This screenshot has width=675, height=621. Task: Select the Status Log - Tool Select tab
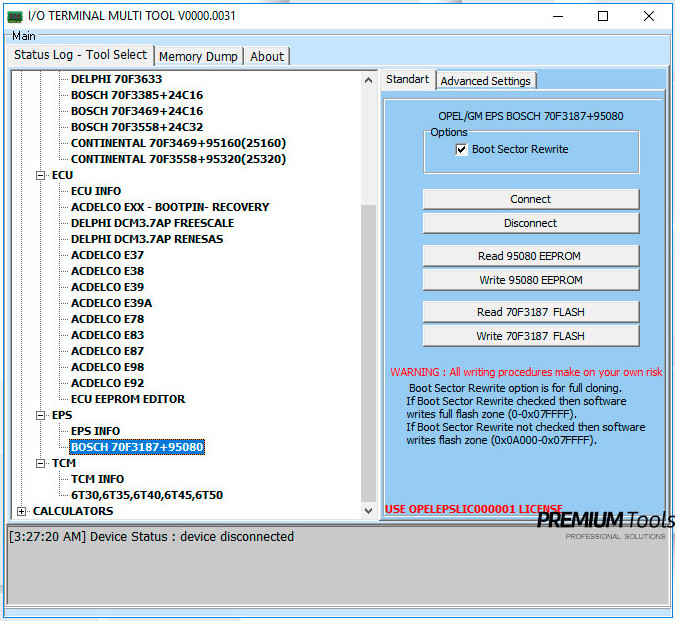pyautogui.click(x=81, y=55)
